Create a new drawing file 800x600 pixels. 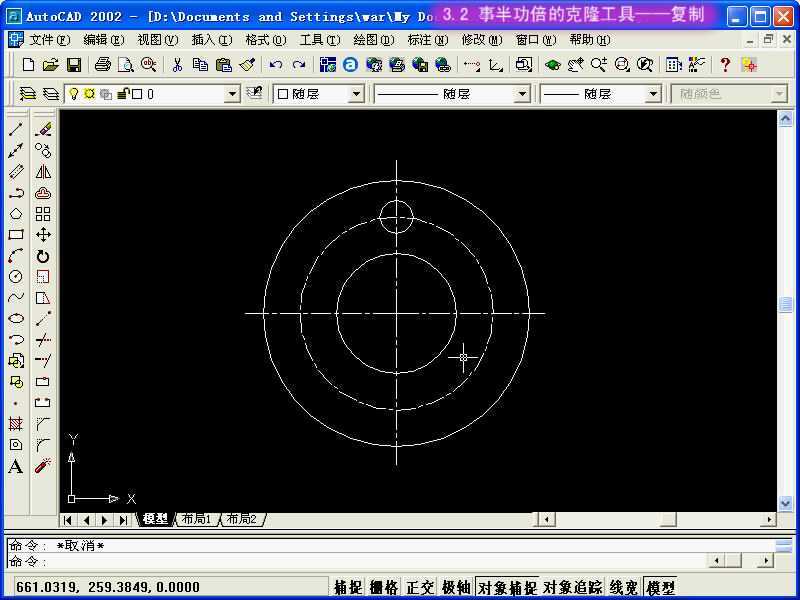29,65
